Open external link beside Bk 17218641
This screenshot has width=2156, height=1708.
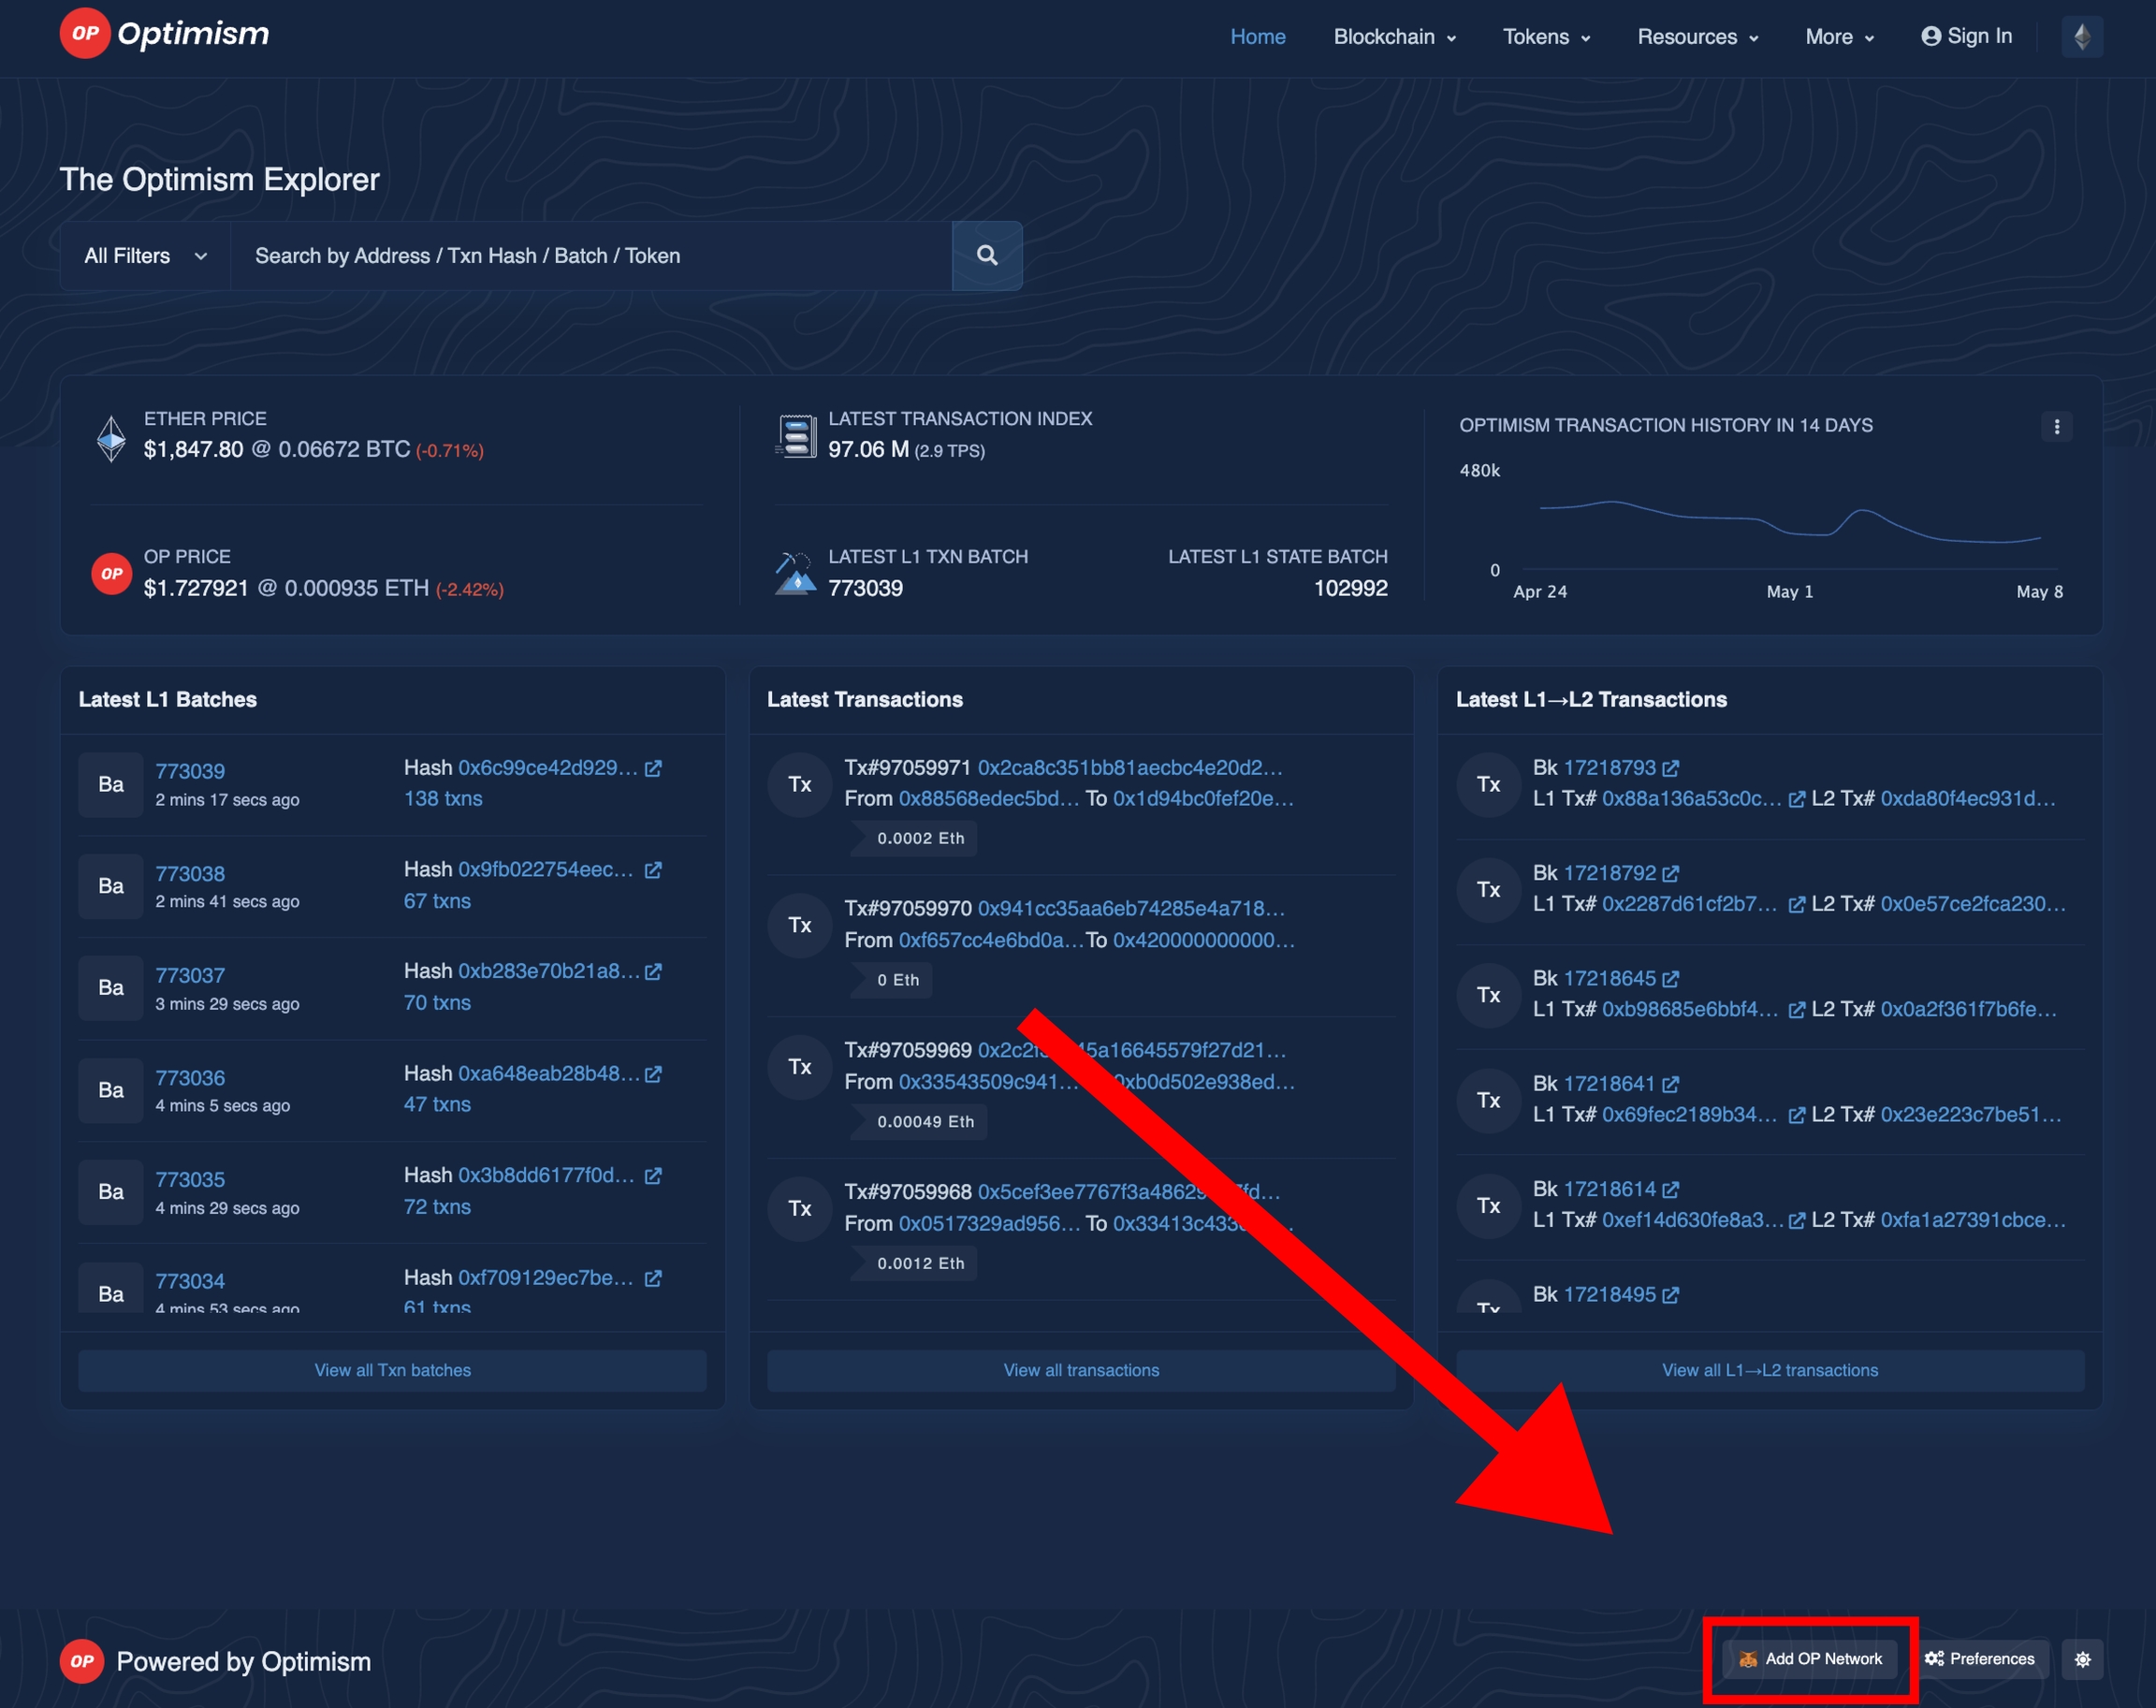point(1670,1084)
